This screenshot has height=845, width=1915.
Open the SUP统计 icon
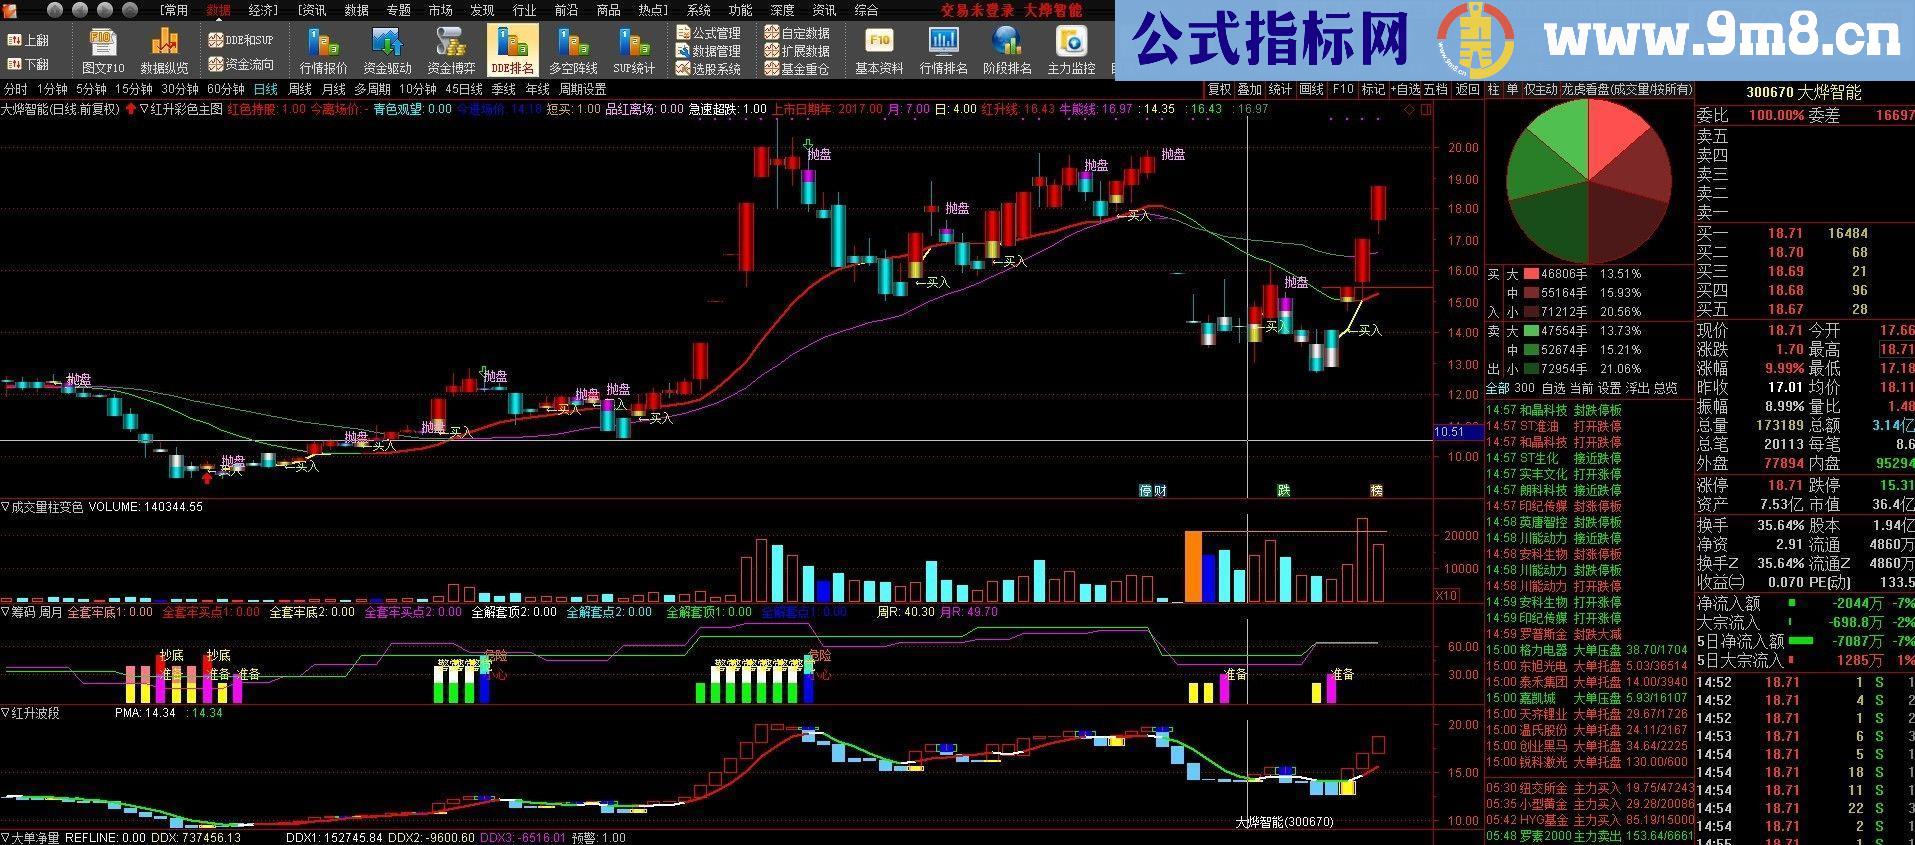[634, 50]
